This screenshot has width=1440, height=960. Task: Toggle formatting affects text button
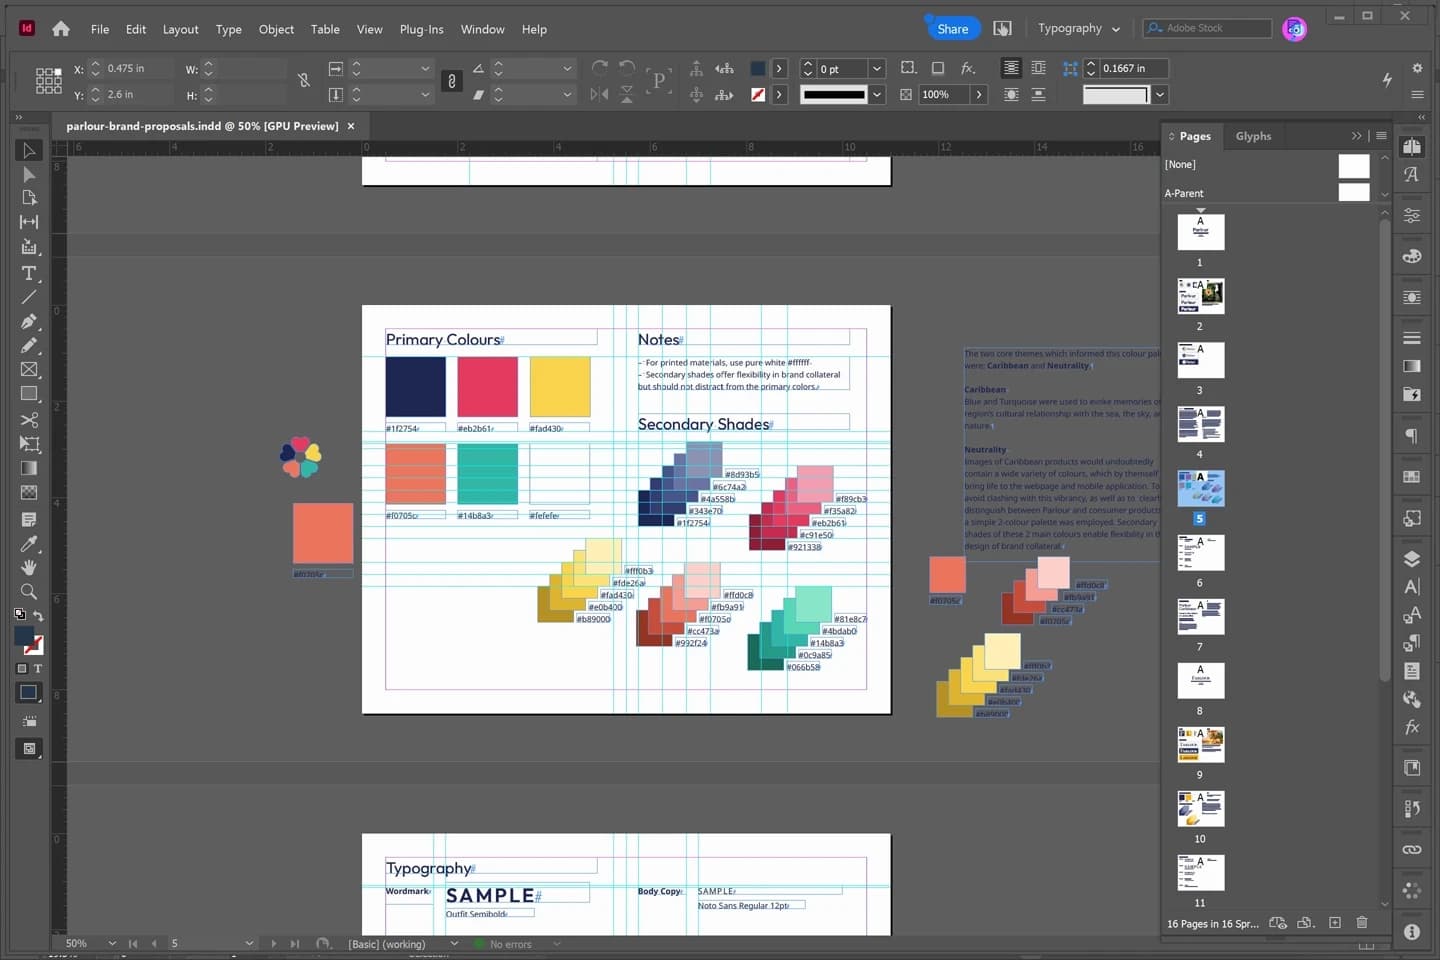[38, 669]
